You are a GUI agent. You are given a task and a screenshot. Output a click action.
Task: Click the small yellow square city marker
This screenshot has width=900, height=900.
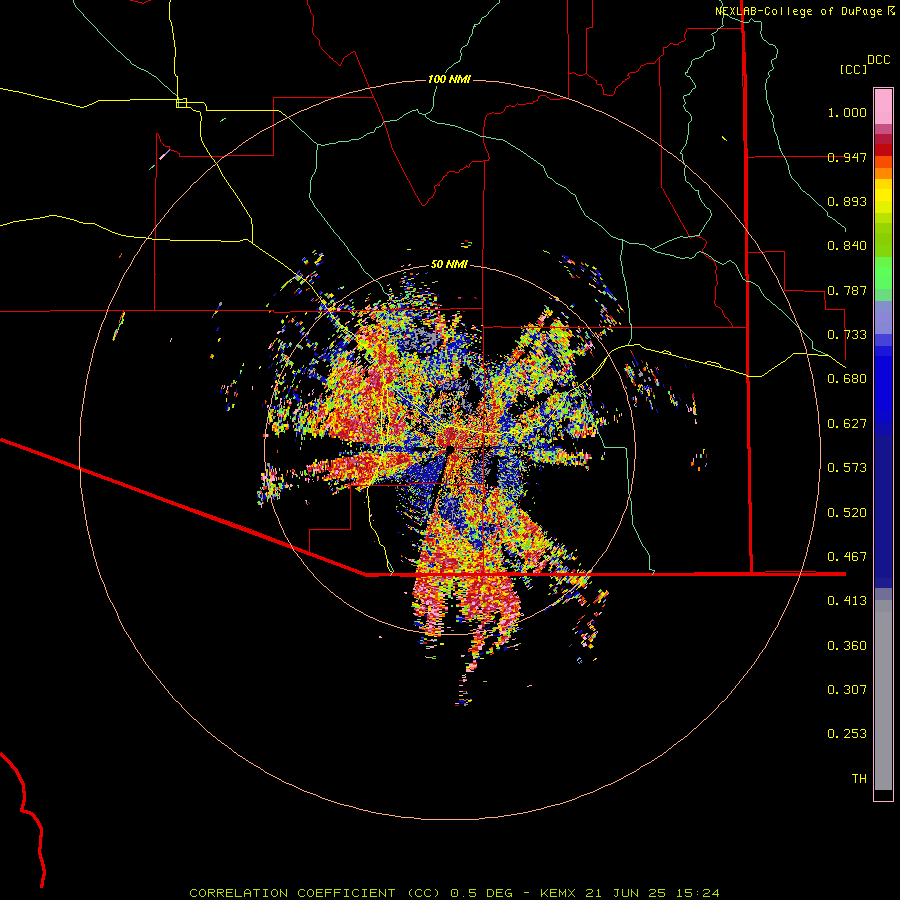click(181, 103)
